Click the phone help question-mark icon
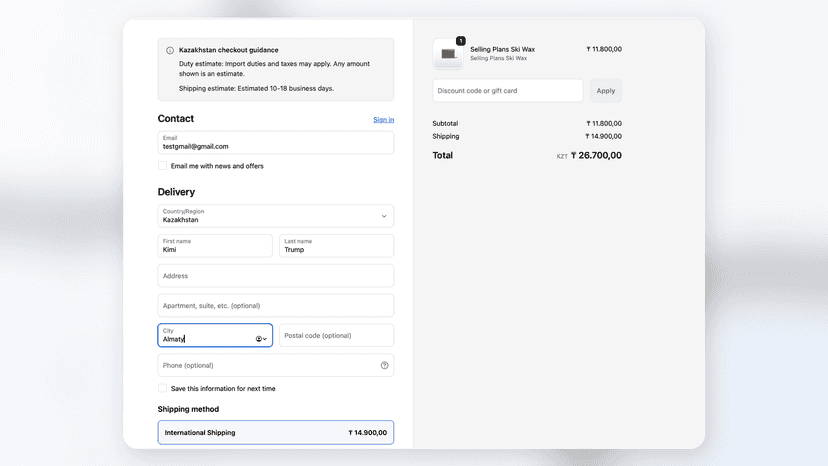 click(384, 365)
